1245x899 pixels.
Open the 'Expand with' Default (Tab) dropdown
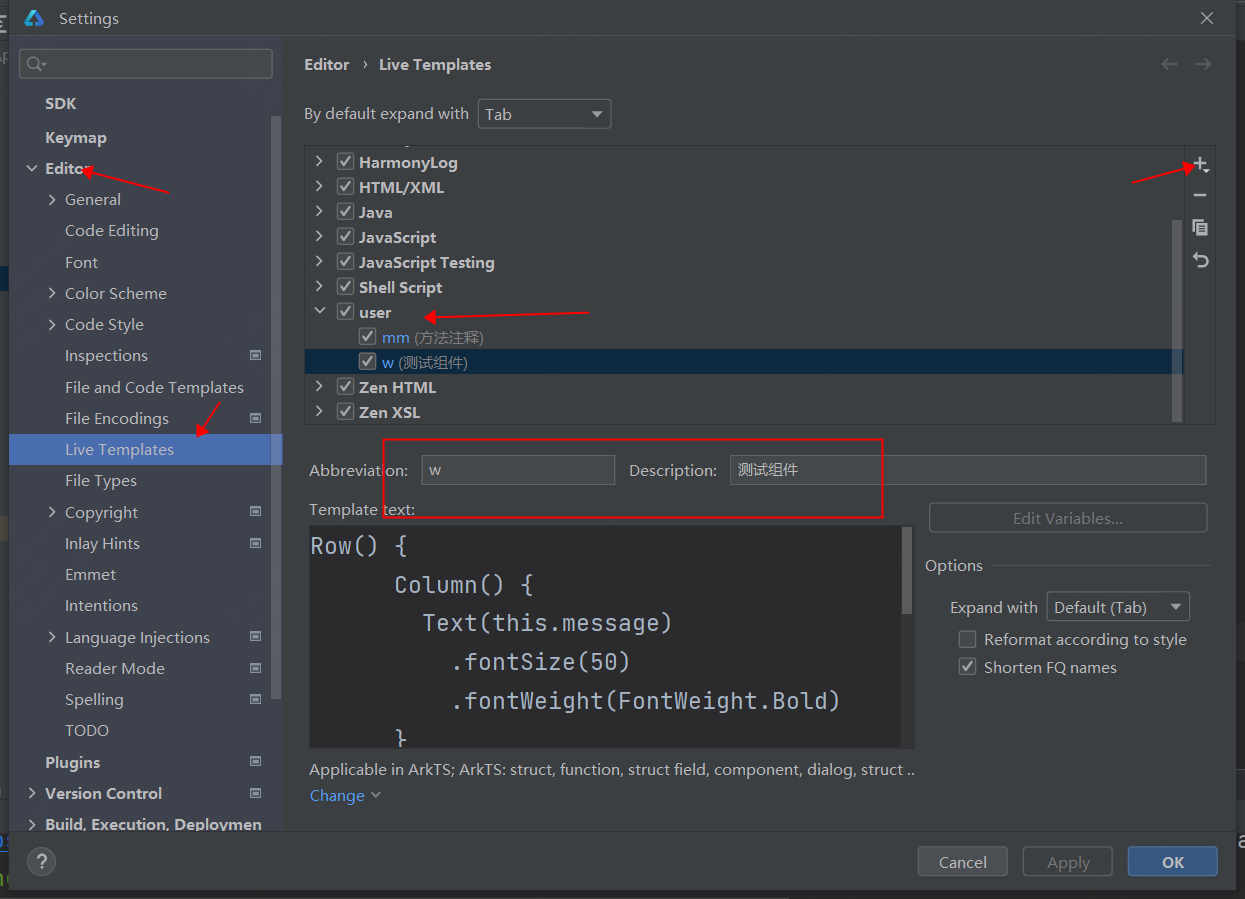1117,607
